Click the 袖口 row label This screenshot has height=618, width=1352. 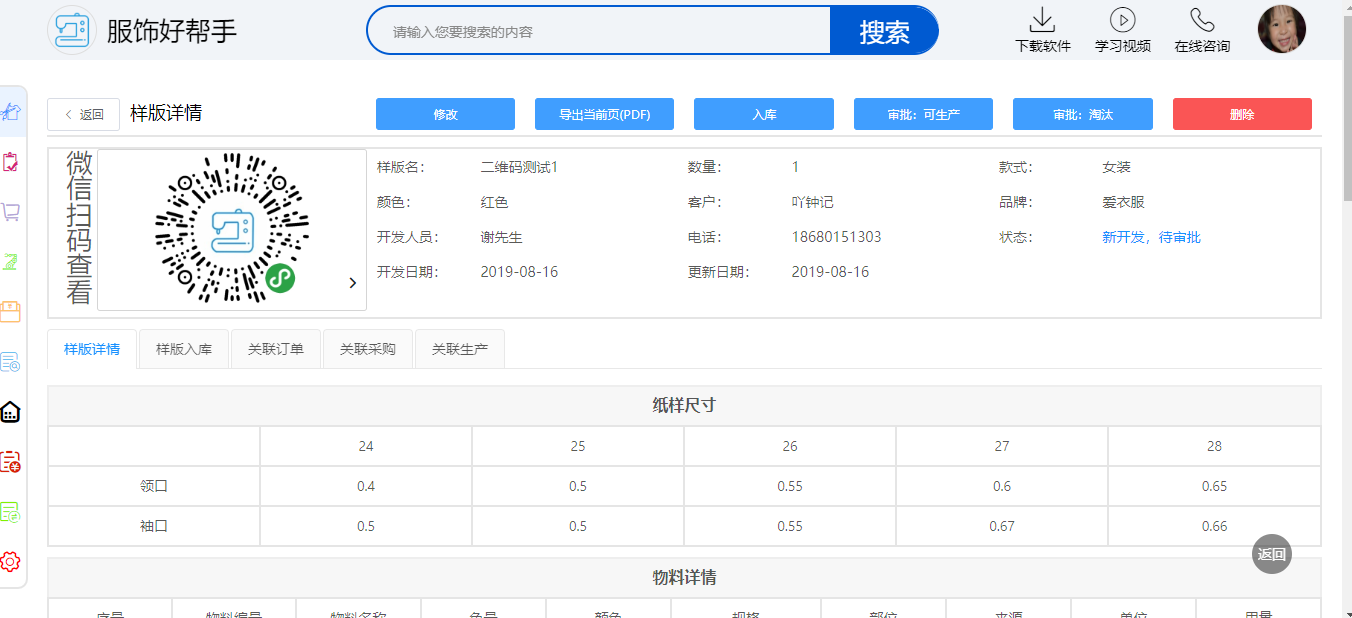click(x=154, y=526)
